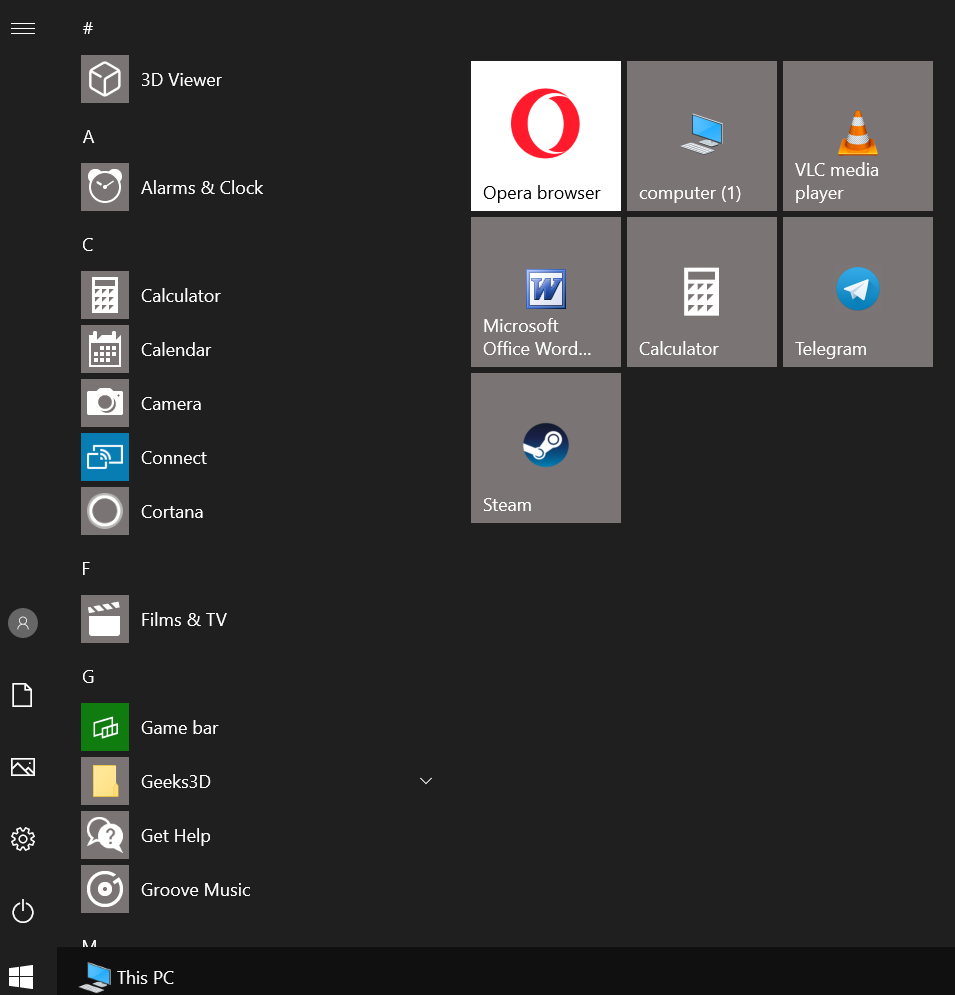Click the "Alarms & Clock" label

point(202,188)
